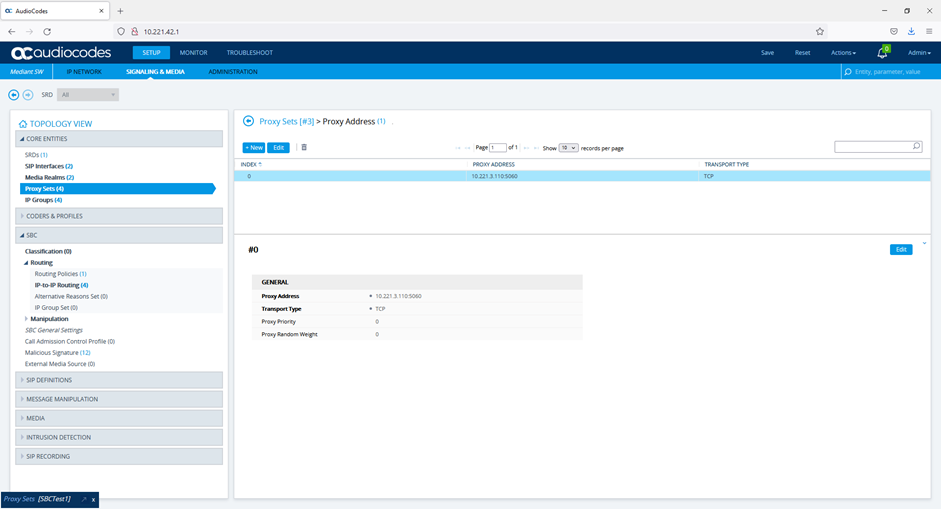941x509 pixels.
Task: Collapse the SBC section
Action: [x=119, y=235]
